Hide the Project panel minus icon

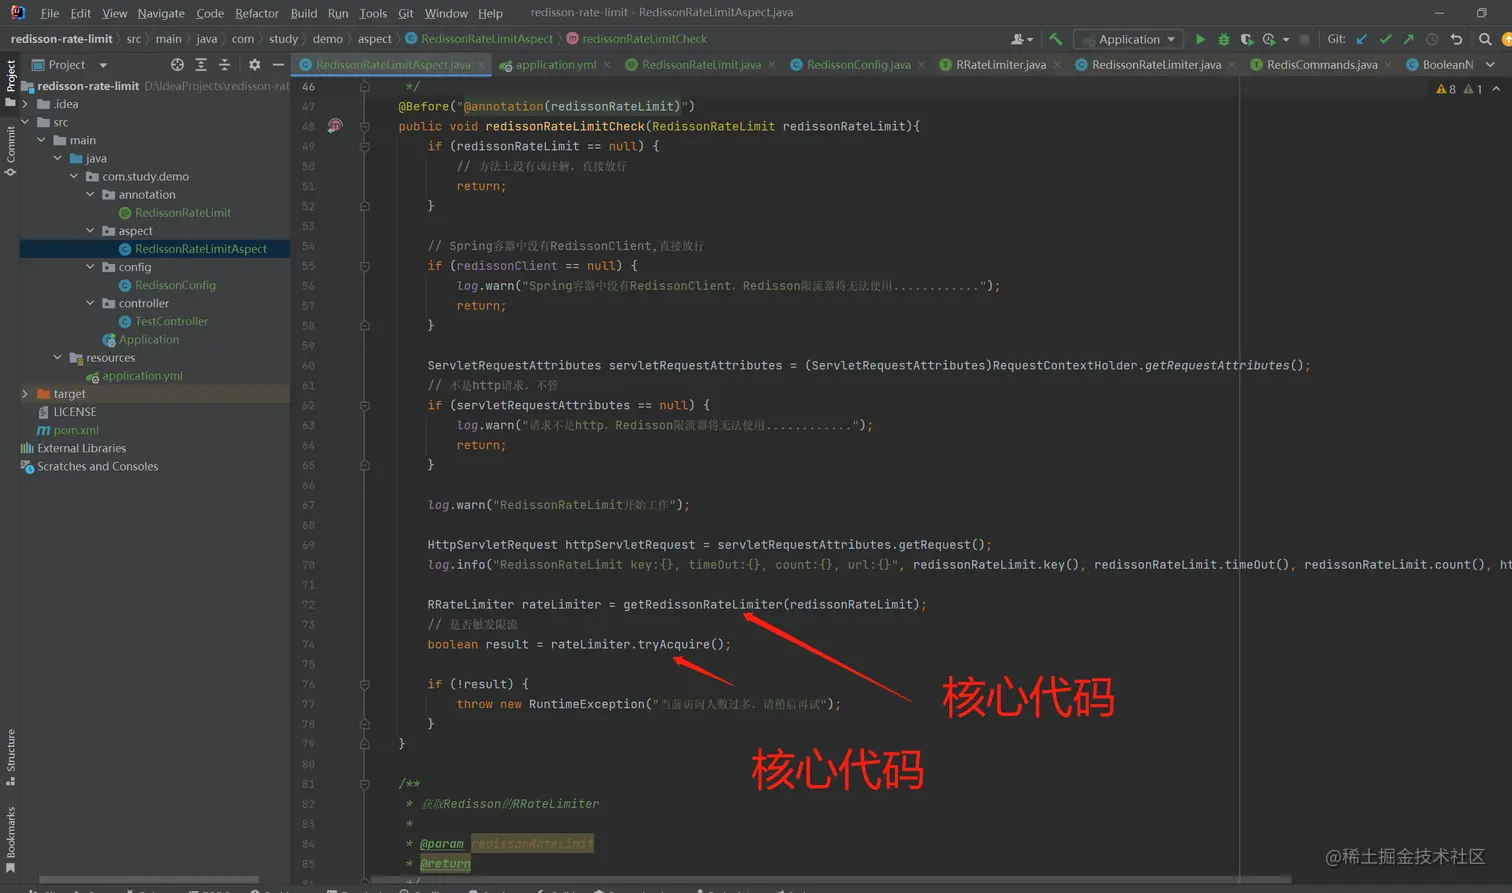[278, 64]
